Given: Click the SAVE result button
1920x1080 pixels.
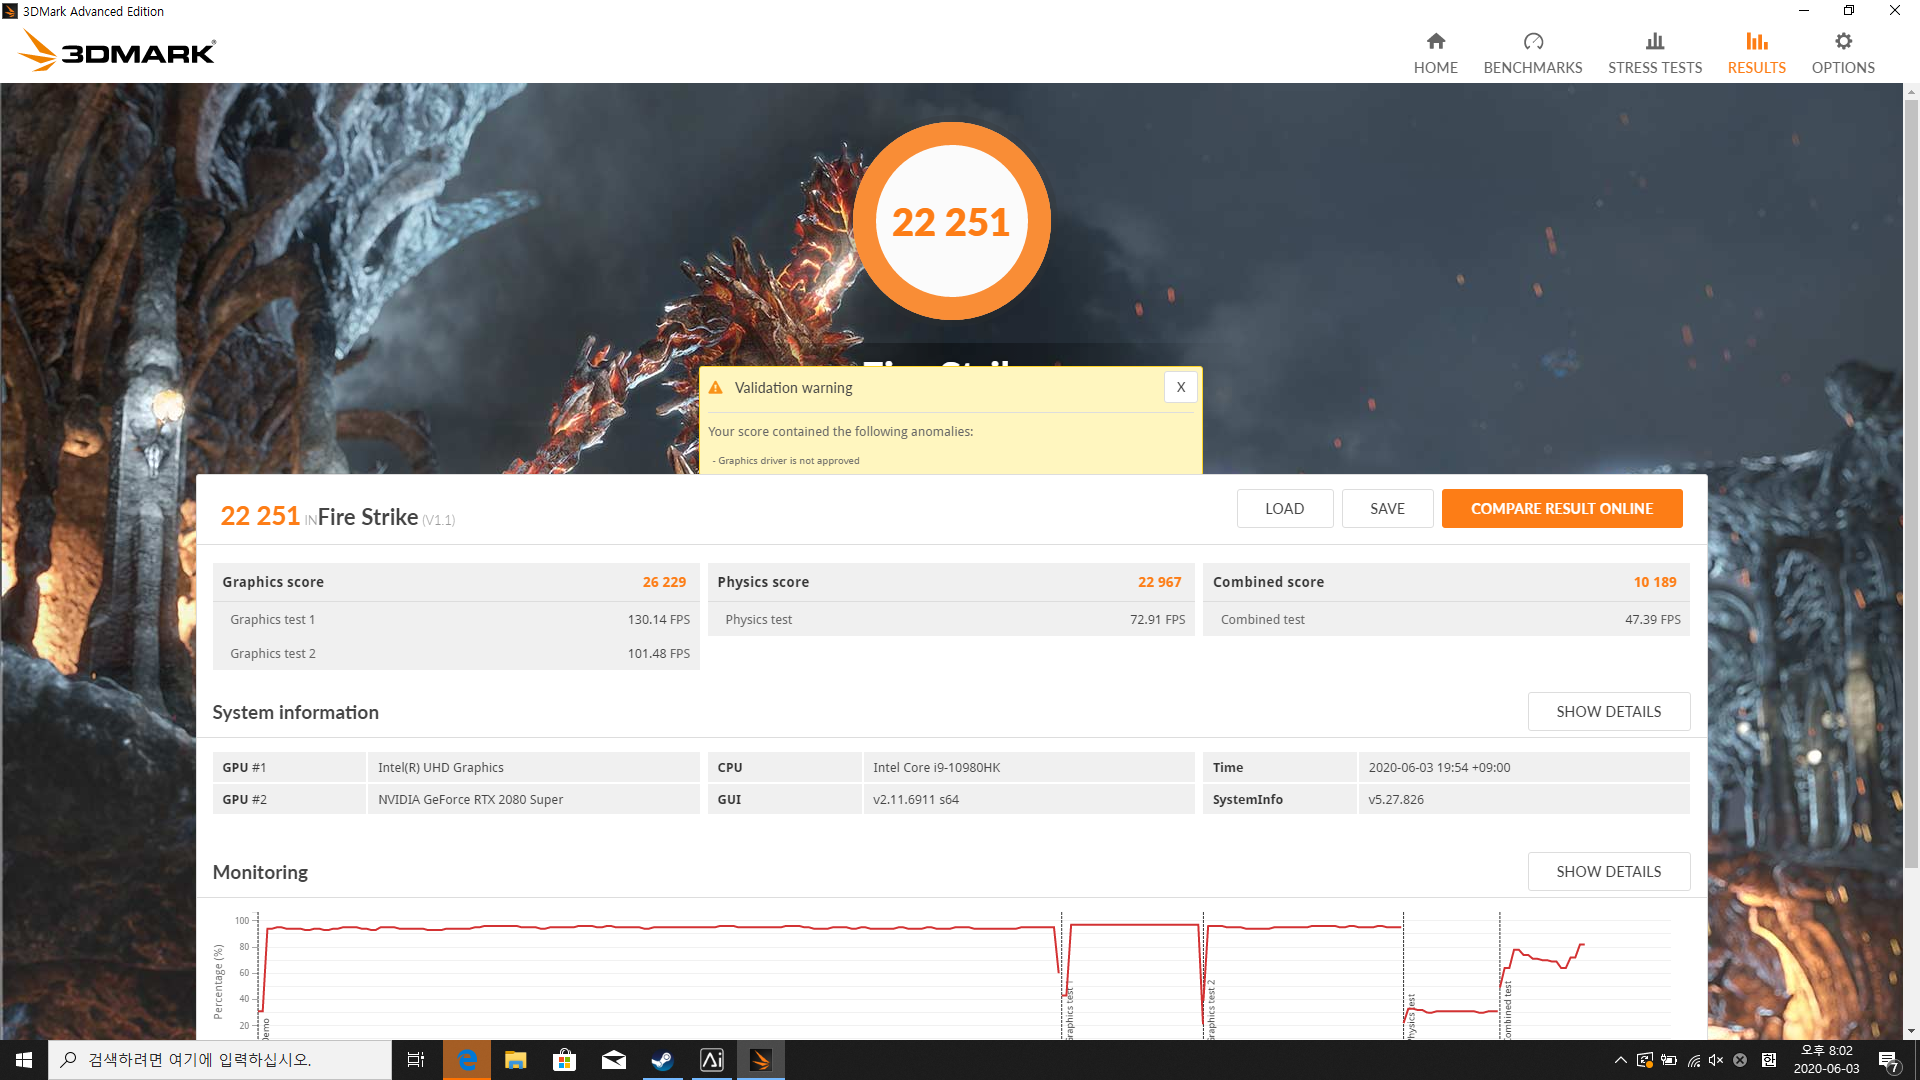Looking at the screenshot, I should 1387,508.
